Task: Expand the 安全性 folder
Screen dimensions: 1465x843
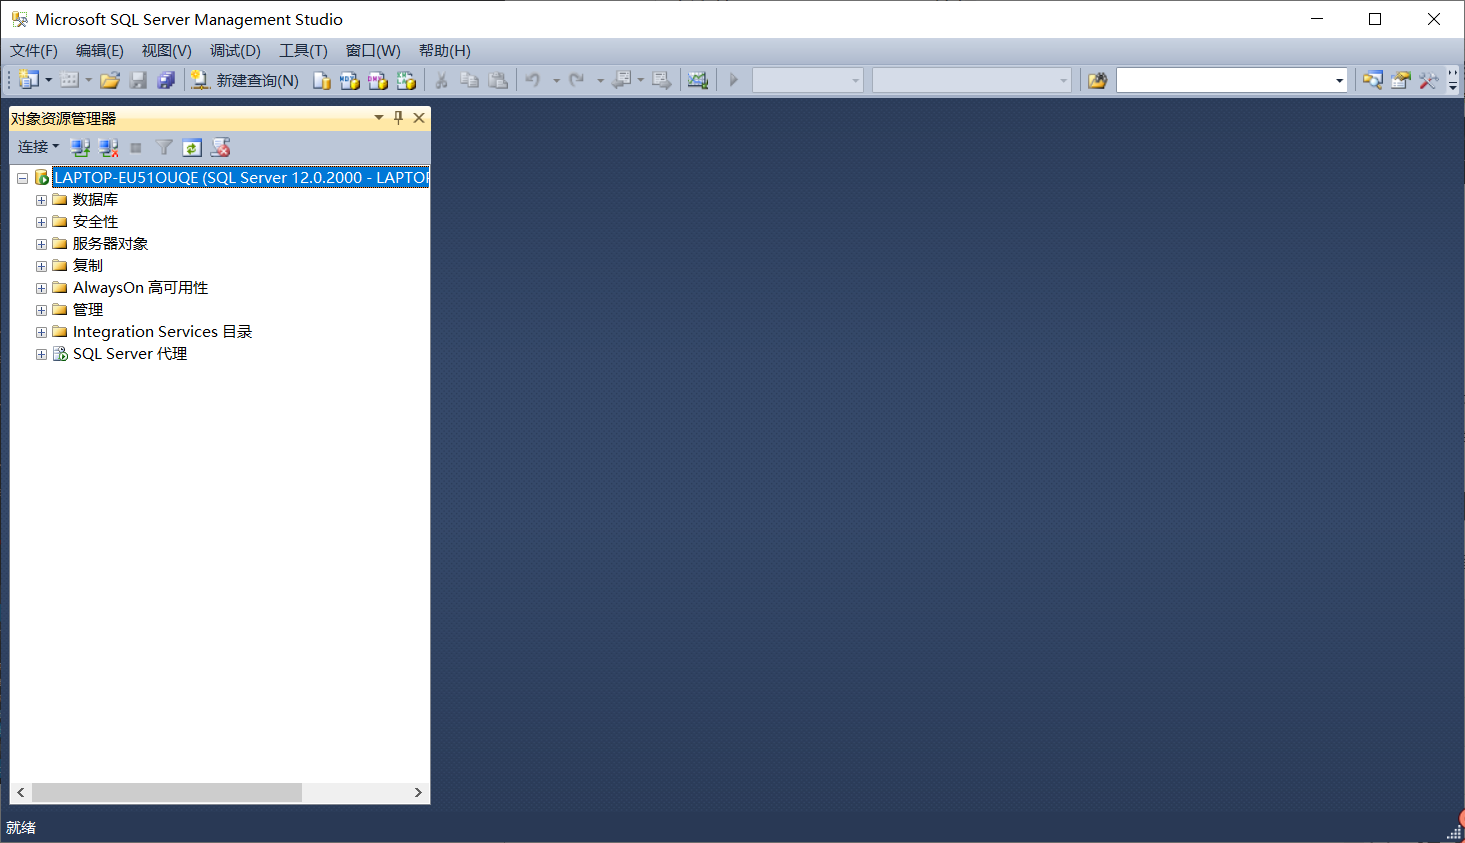Action: tap(41, 222)
